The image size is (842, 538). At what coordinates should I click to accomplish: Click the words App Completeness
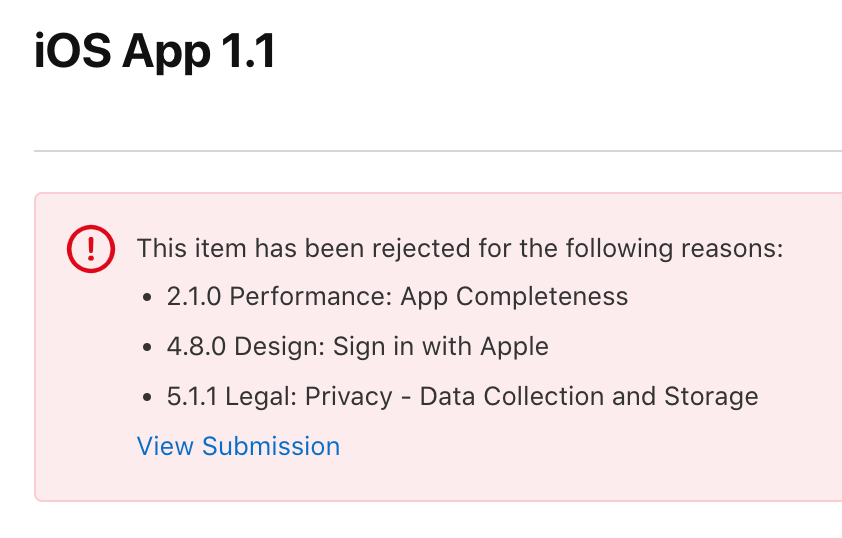pyautogui.click(x=514, y=296)
